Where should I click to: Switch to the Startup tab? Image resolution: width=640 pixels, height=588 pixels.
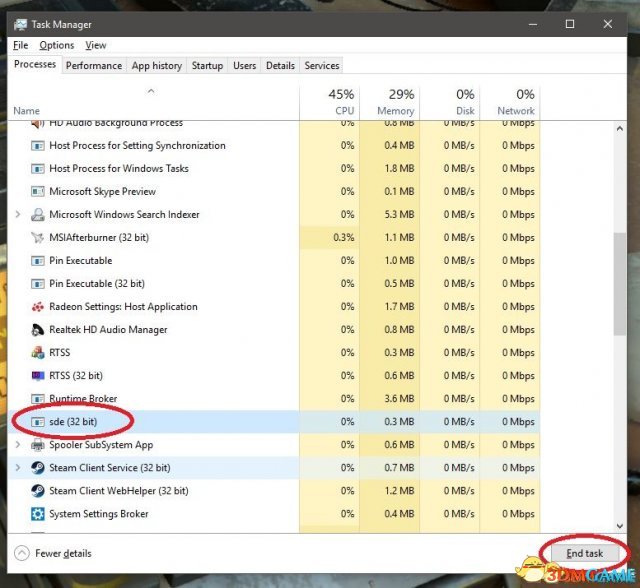(207, 66)
